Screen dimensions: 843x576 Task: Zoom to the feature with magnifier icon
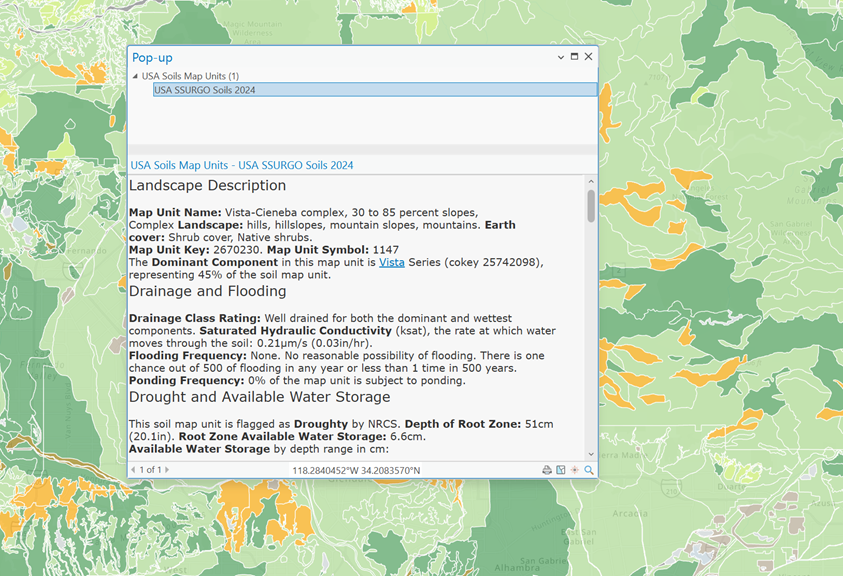pos(589,470)
